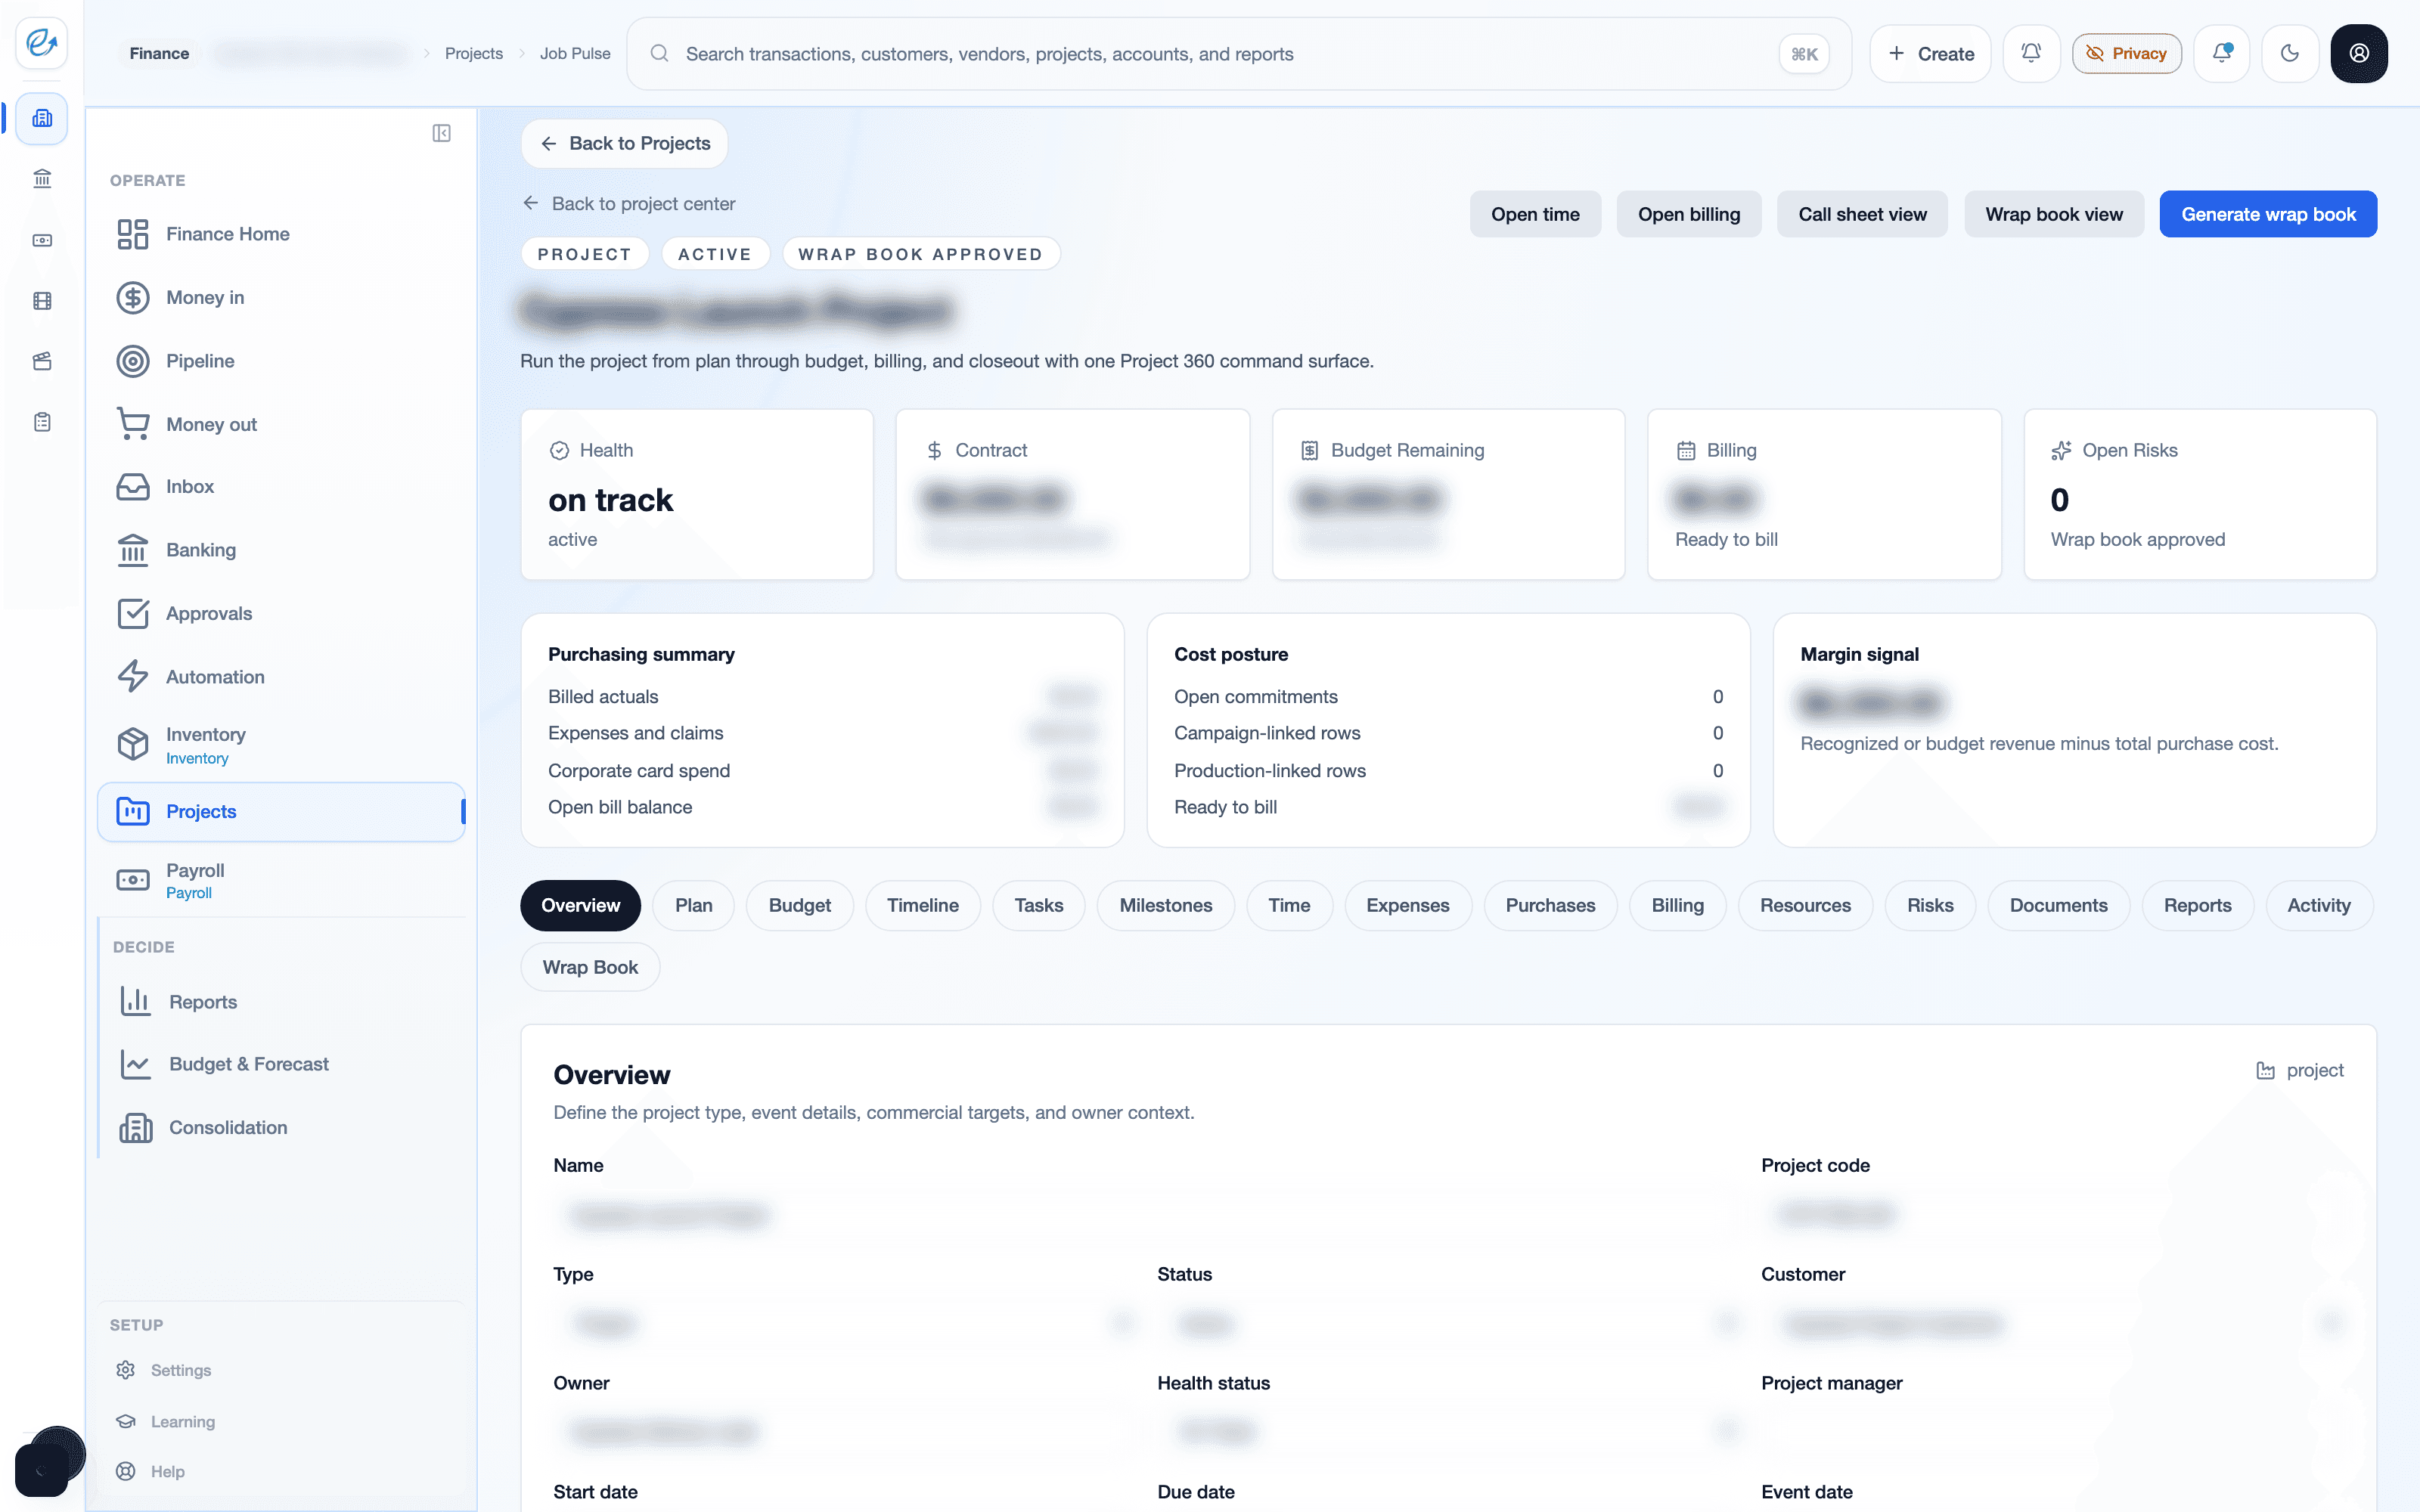Switch to the Reports tab
This screenshot has width=2420, height=1512.
click(2197, 905)
